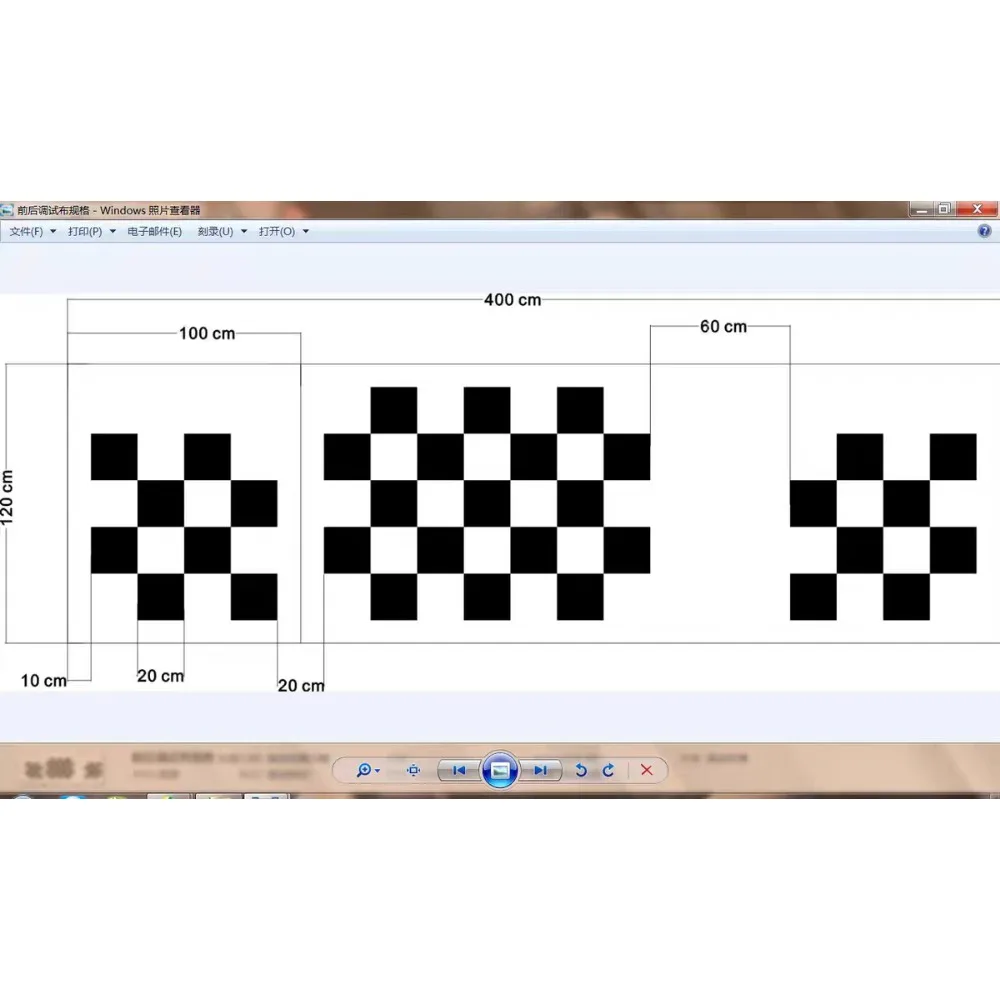Screen dimensions: 1000x1000
Task: Close the Photo Viewer window
Action: (x=976, y=209)
